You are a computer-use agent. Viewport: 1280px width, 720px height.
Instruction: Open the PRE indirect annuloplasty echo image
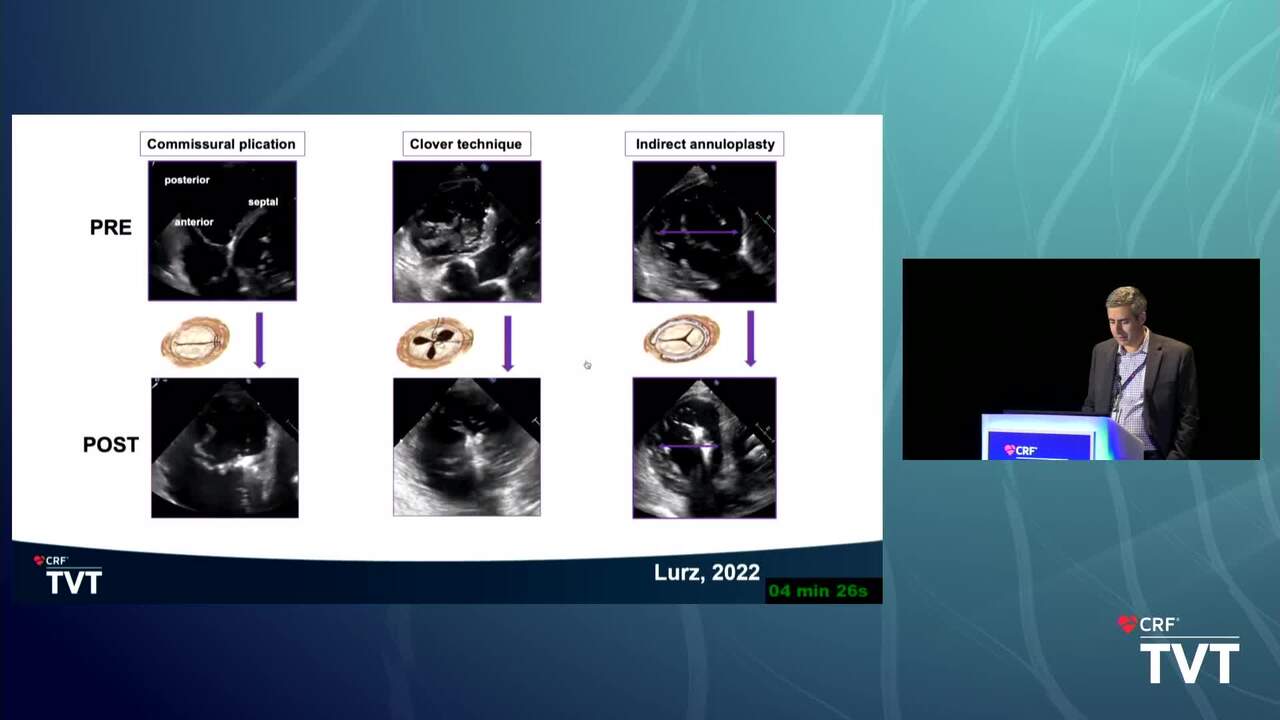point(704,231)
